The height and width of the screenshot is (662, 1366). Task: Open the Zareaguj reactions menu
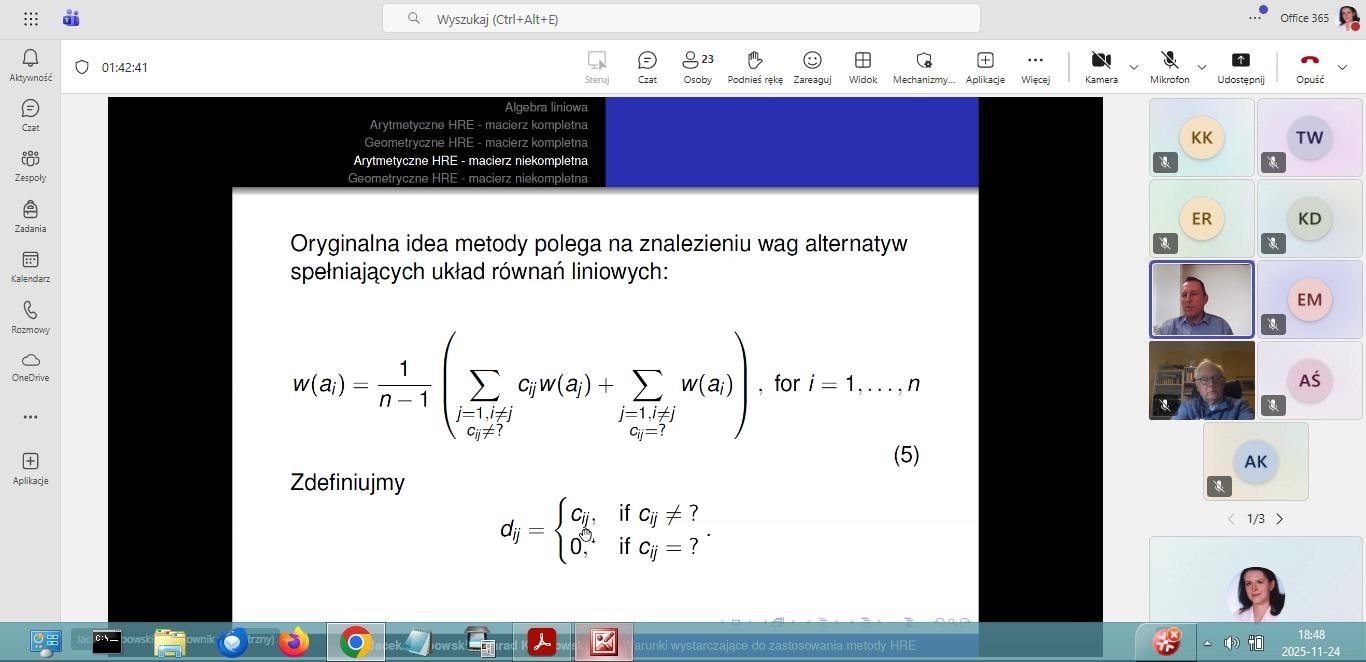tap(812, 67)
